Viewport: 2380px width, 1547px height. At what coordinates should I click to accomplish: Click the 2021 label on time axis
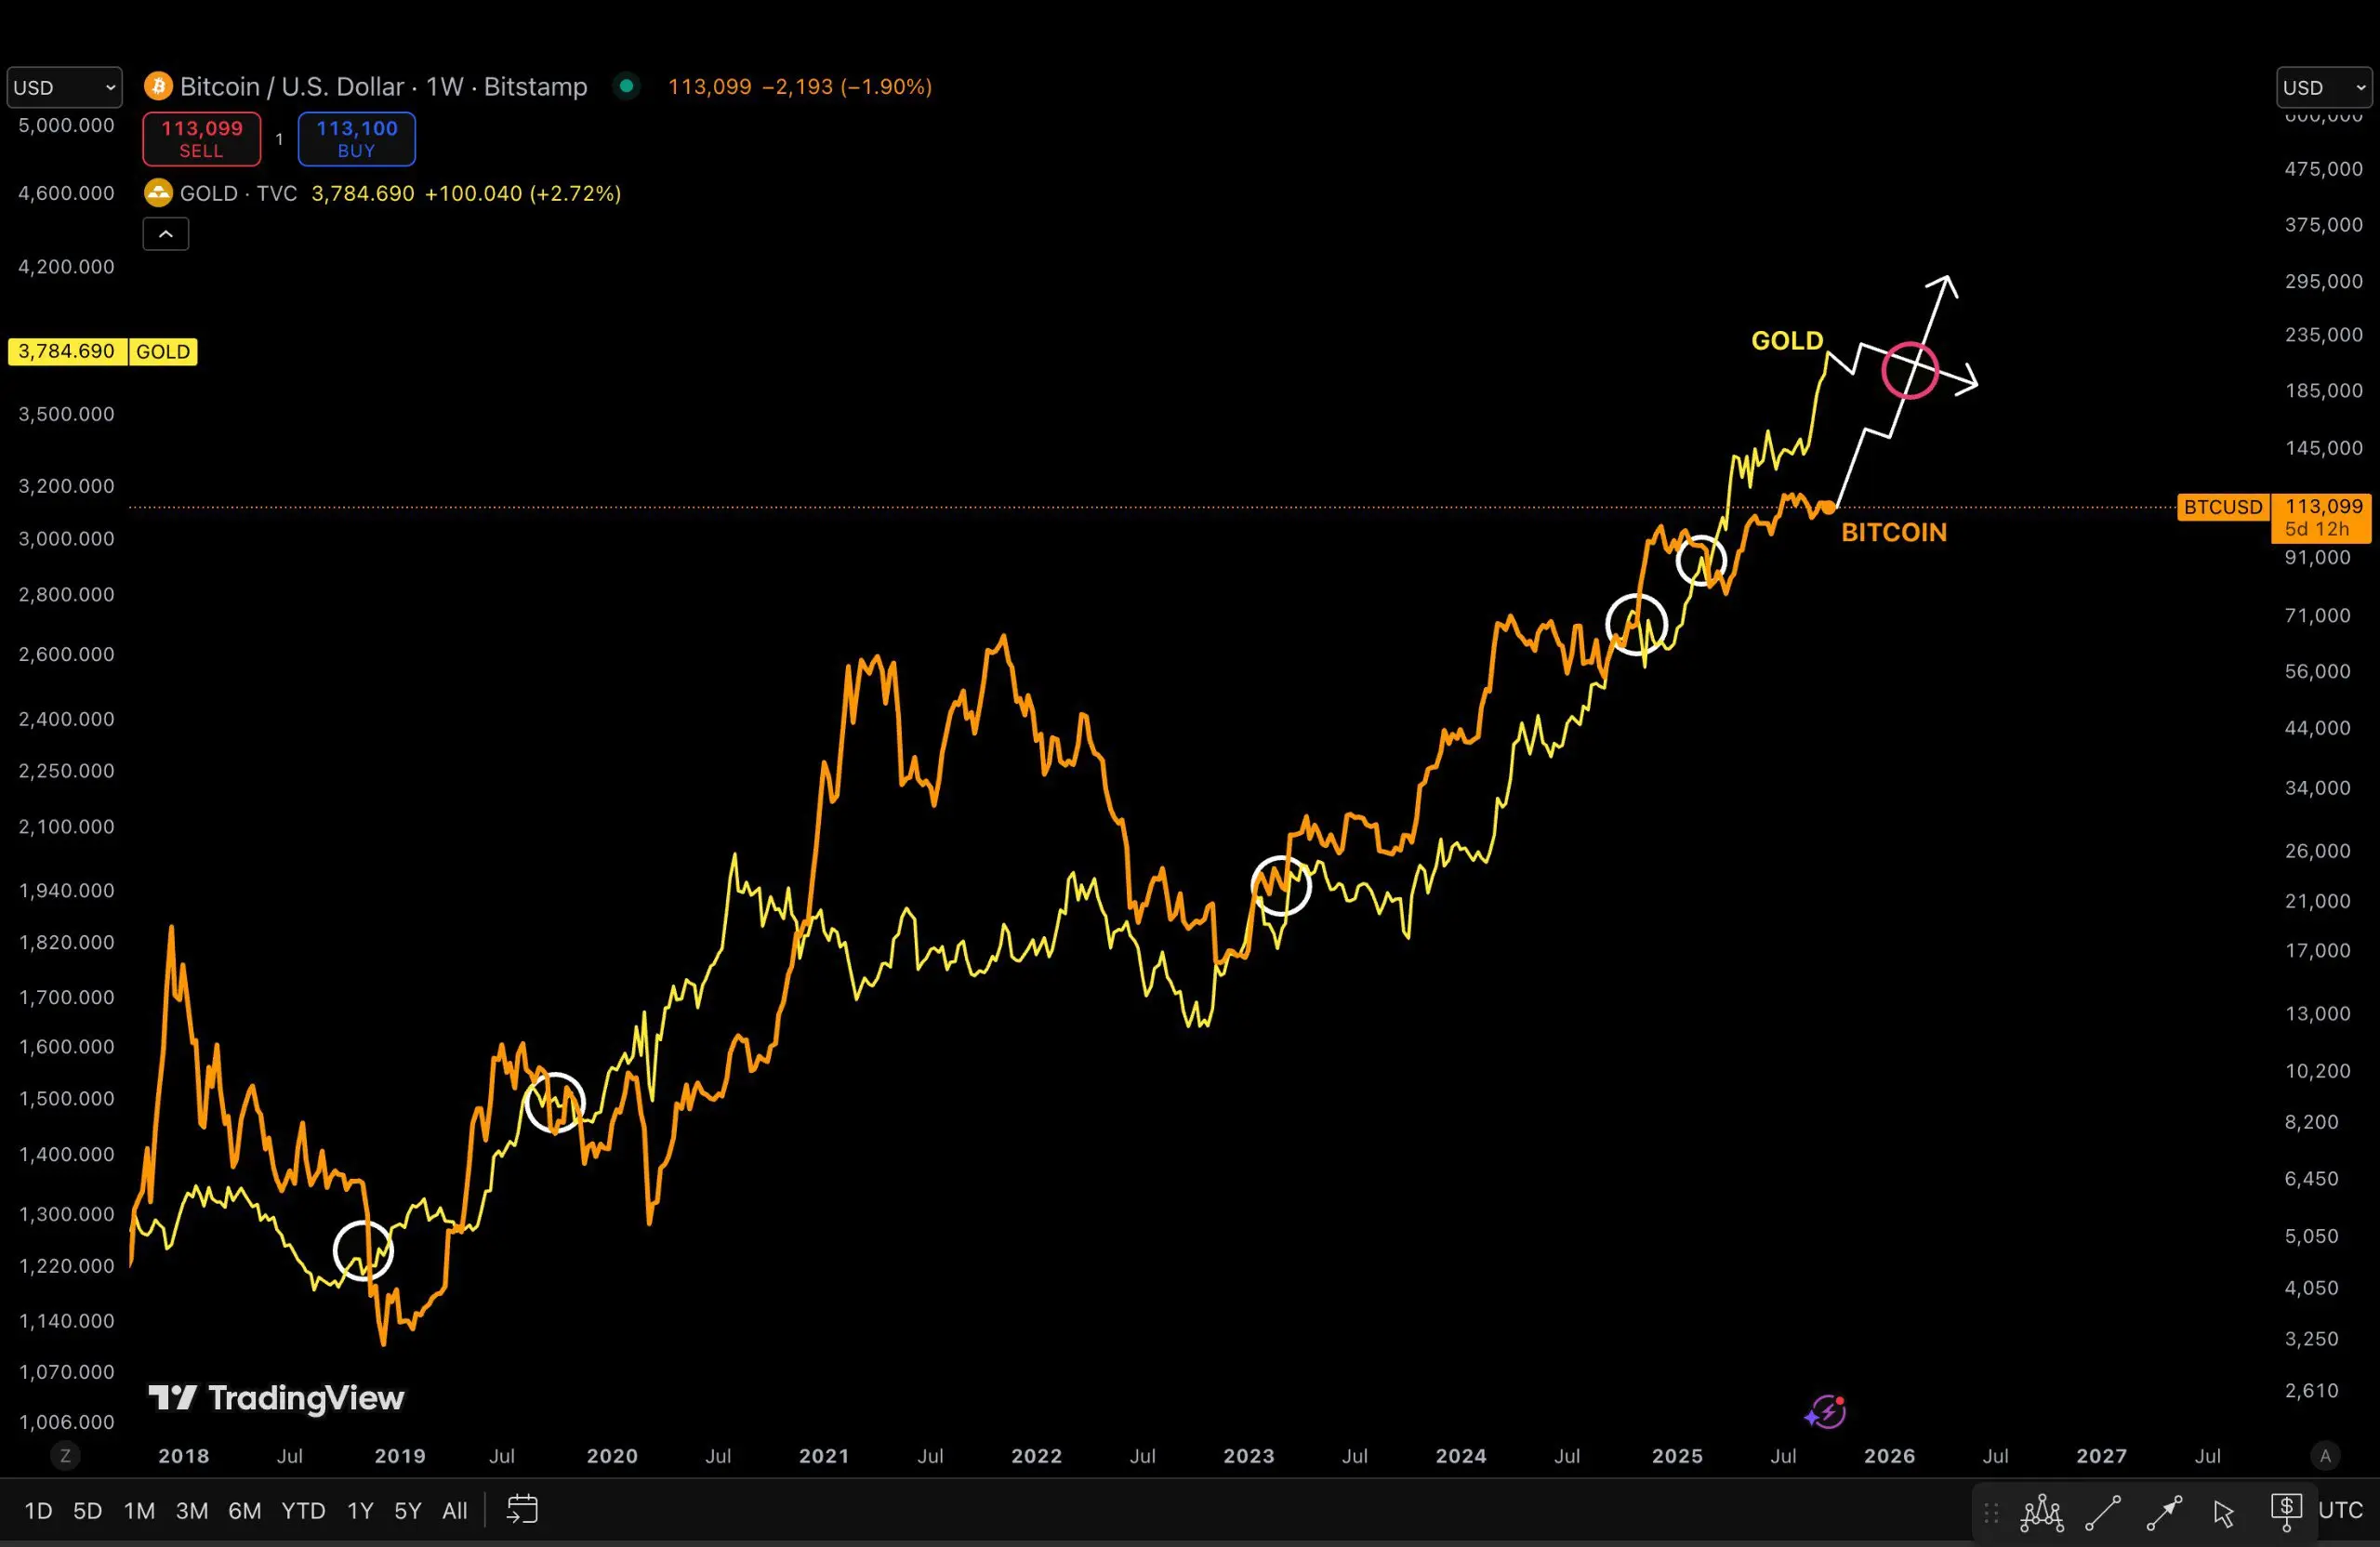[824, 1456]
